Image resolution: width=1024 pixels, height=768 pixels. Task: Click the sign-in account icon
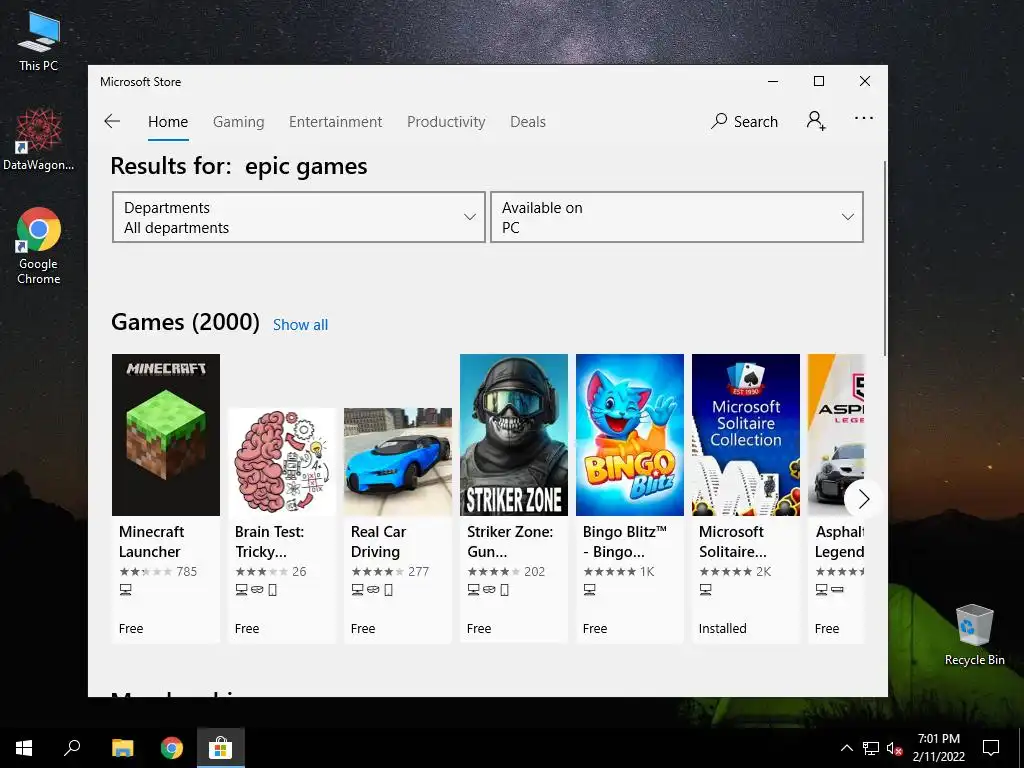(x=816, y=121)
